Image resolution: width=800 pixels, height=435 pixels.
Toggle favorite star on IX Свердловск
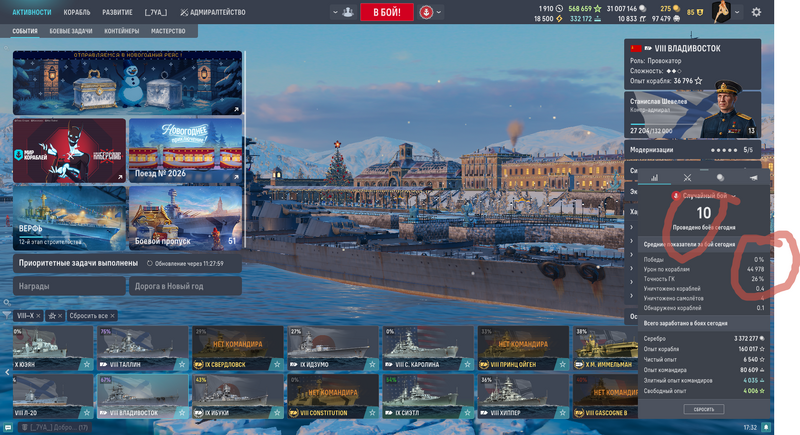[x=275, y=365]
